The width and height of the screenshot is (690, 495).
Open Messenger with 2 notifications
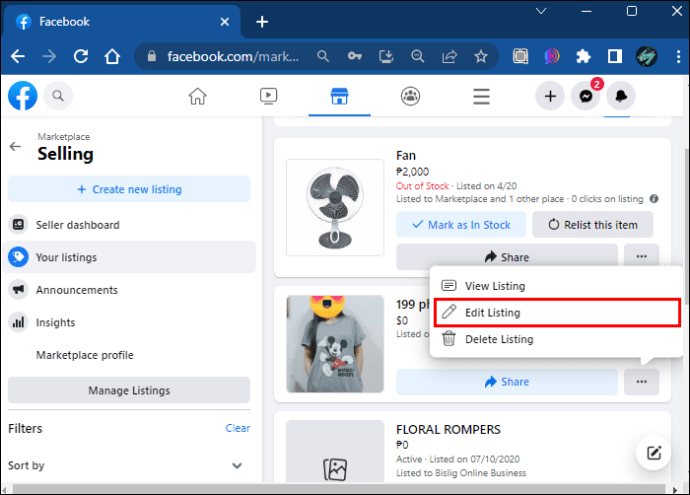(586, 96)
